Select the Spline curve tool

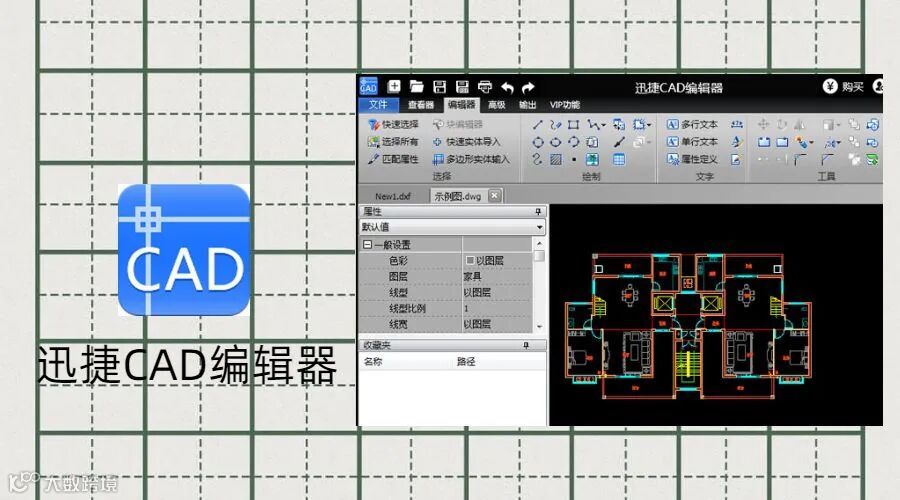click(x=537, y=159)
